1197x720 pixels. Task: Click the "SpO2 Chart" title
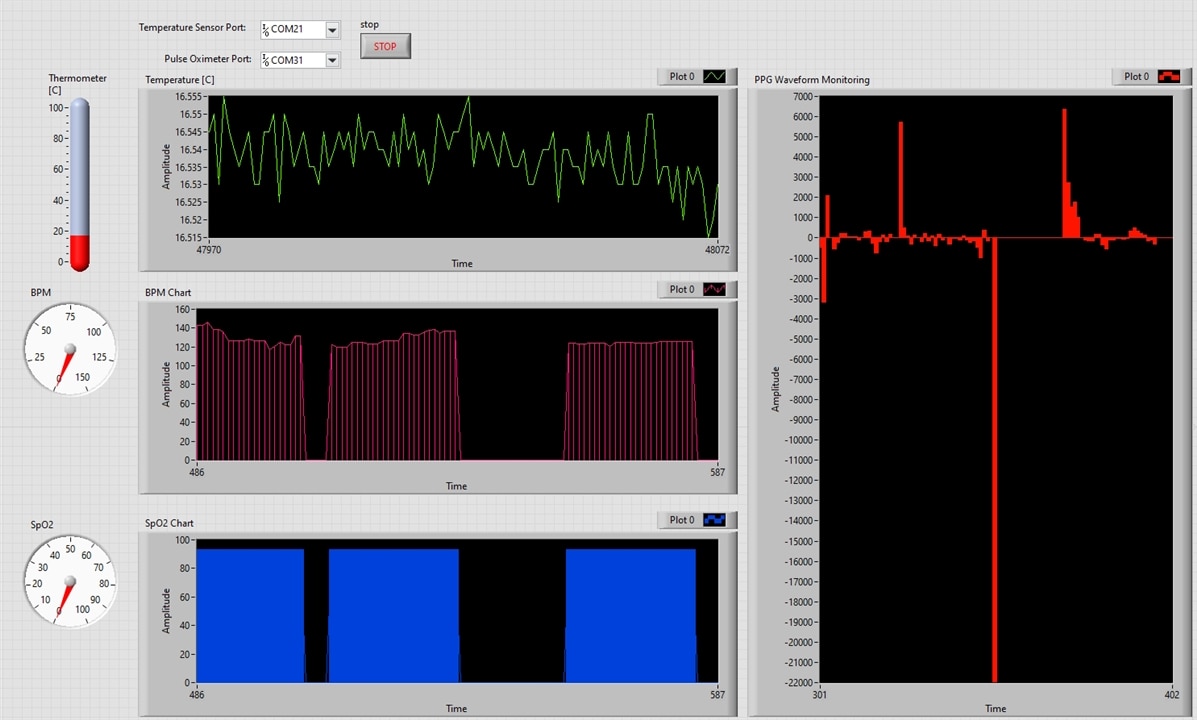pos(169,523)
